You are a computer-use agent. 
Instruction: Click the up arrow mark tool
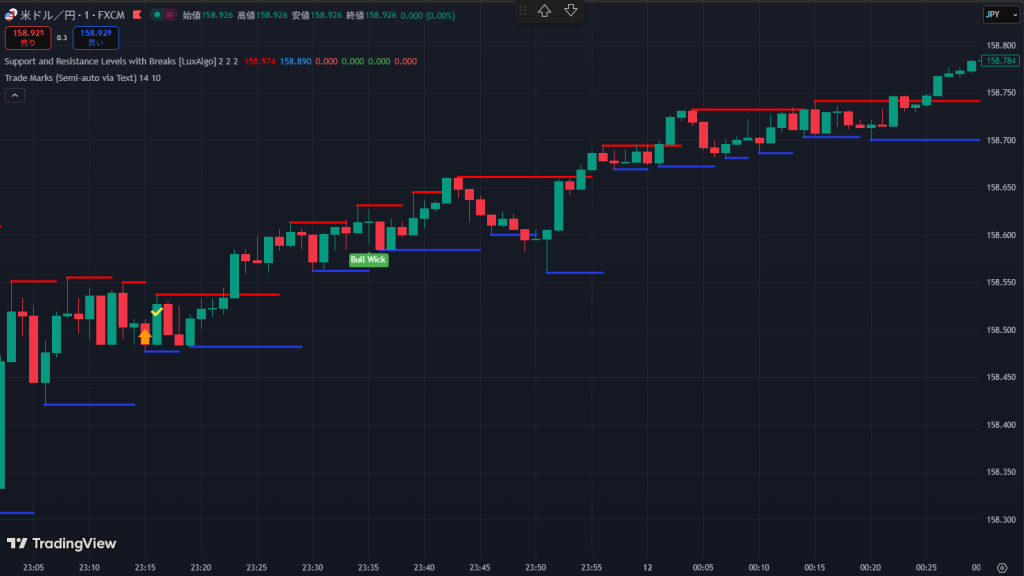(544, 11)
